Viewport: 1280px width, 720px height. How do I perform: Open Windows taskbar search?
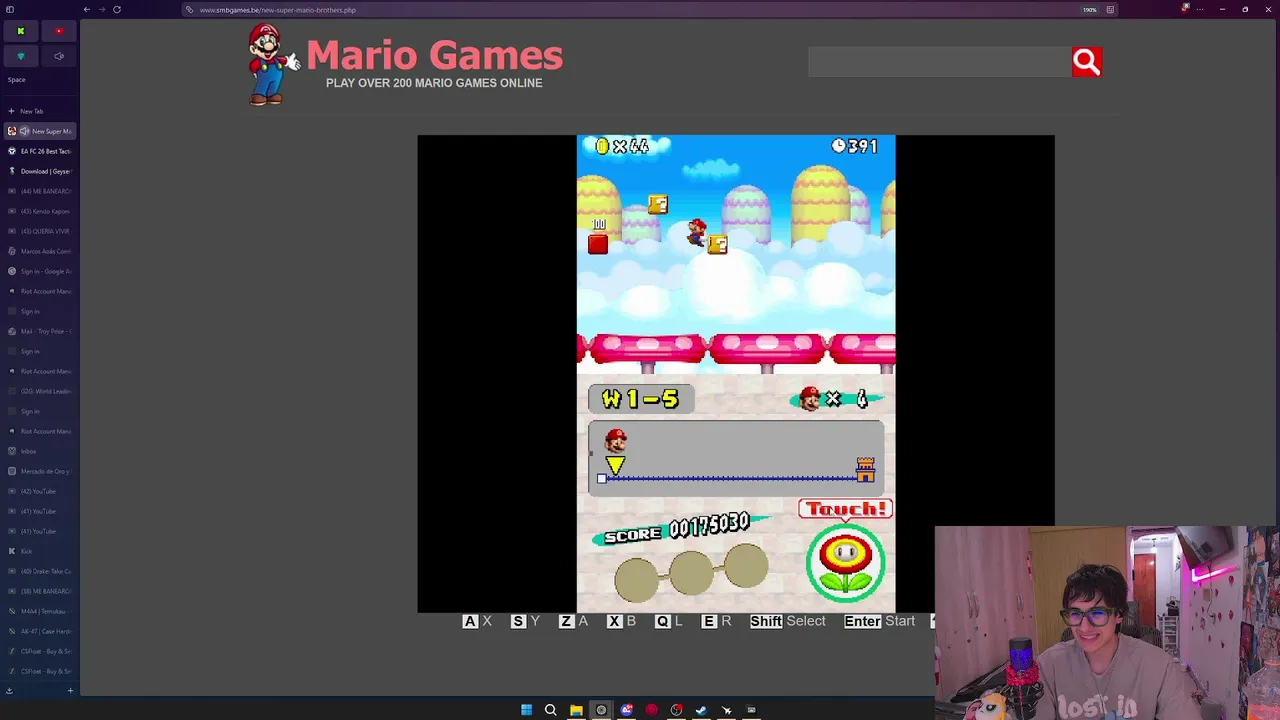(551, 710)
